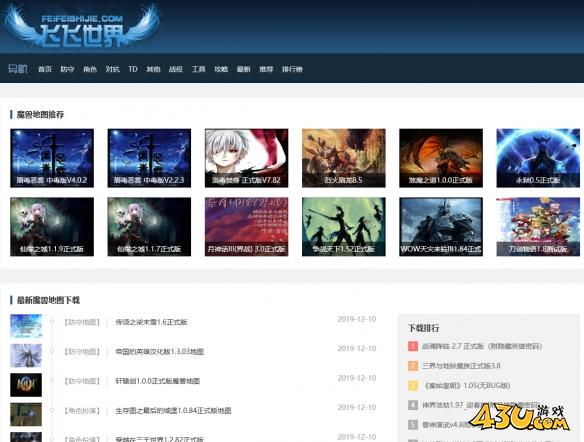Viewport: 584px width, 442px height.
Task: Open the 角色 nav category
Action: click(x=90, y=69)
